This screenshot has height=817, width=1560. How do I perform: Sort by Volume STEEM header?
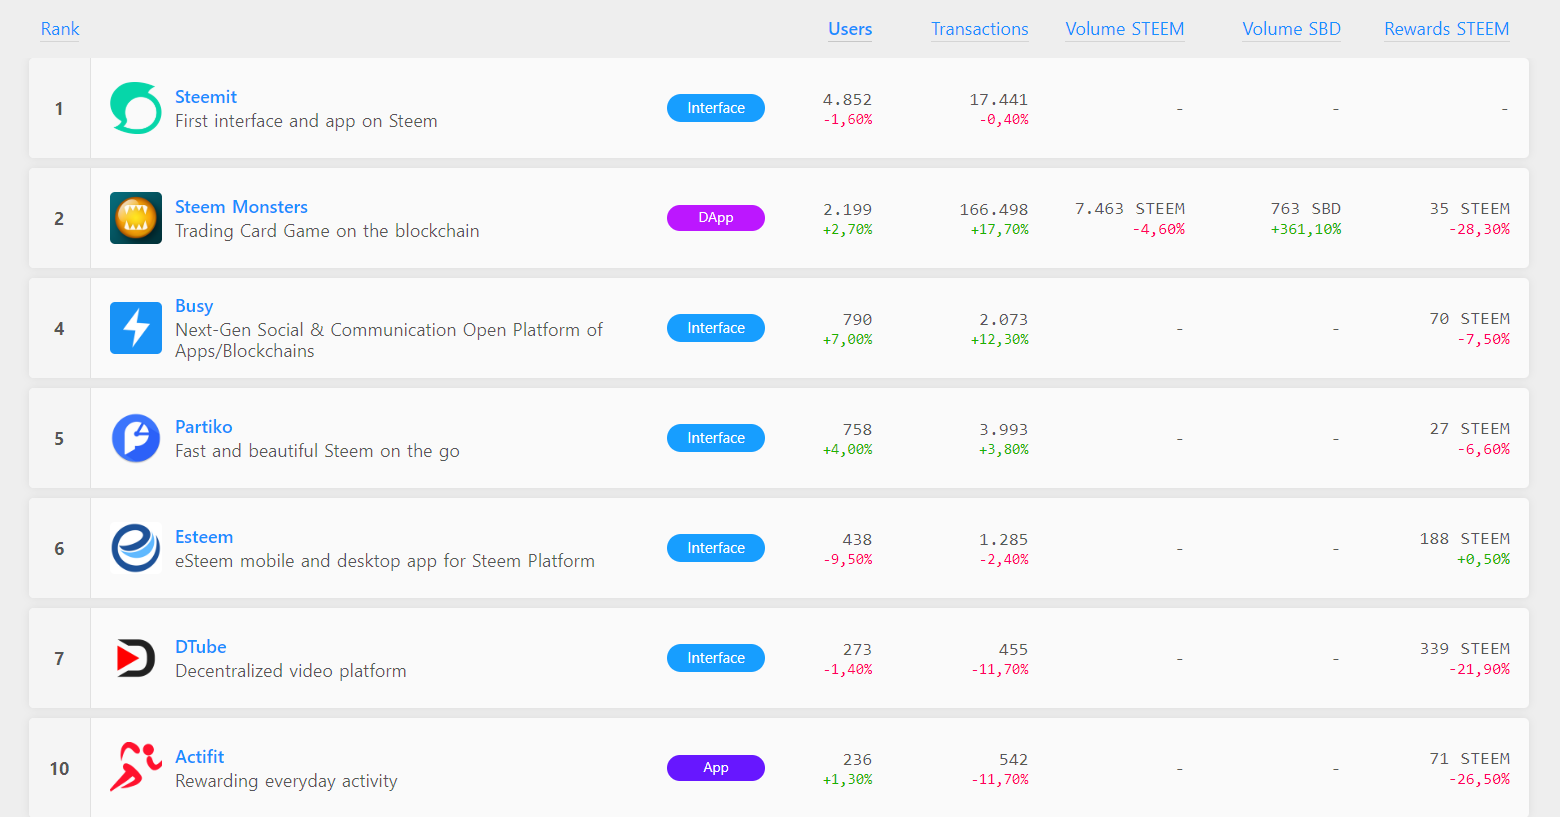coord(1125,29)
